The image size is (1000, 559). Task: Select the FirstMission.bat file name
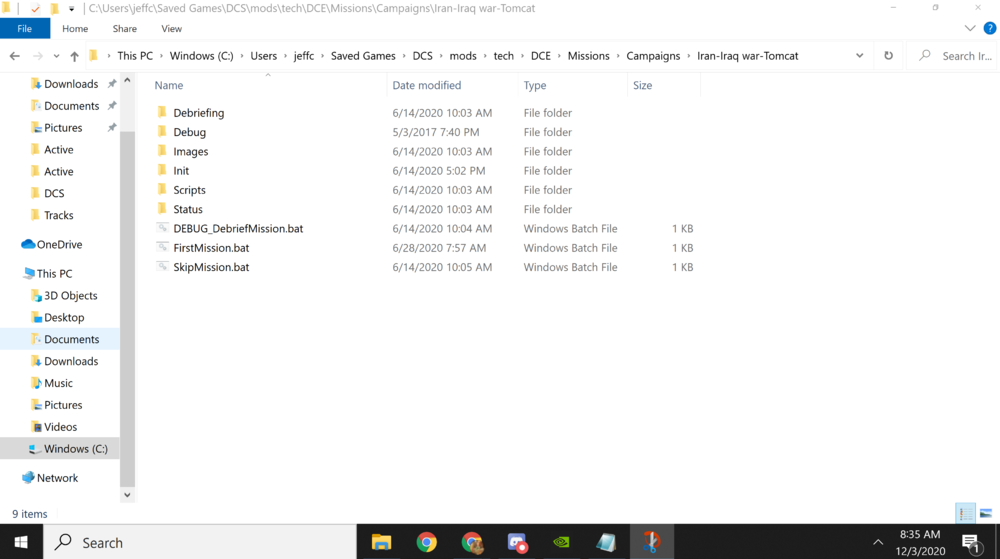[x=211, y=247]
